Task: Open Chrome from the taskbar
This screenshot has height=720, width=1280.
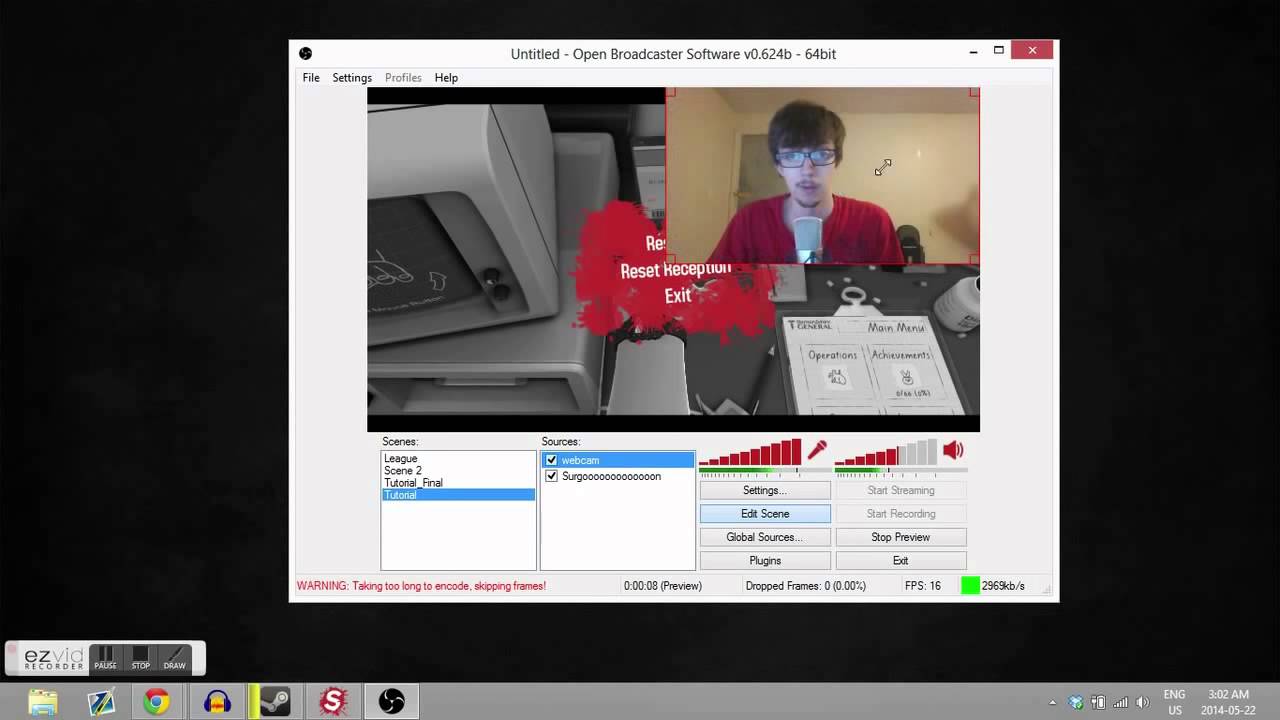Action: [x=156, y=702]
